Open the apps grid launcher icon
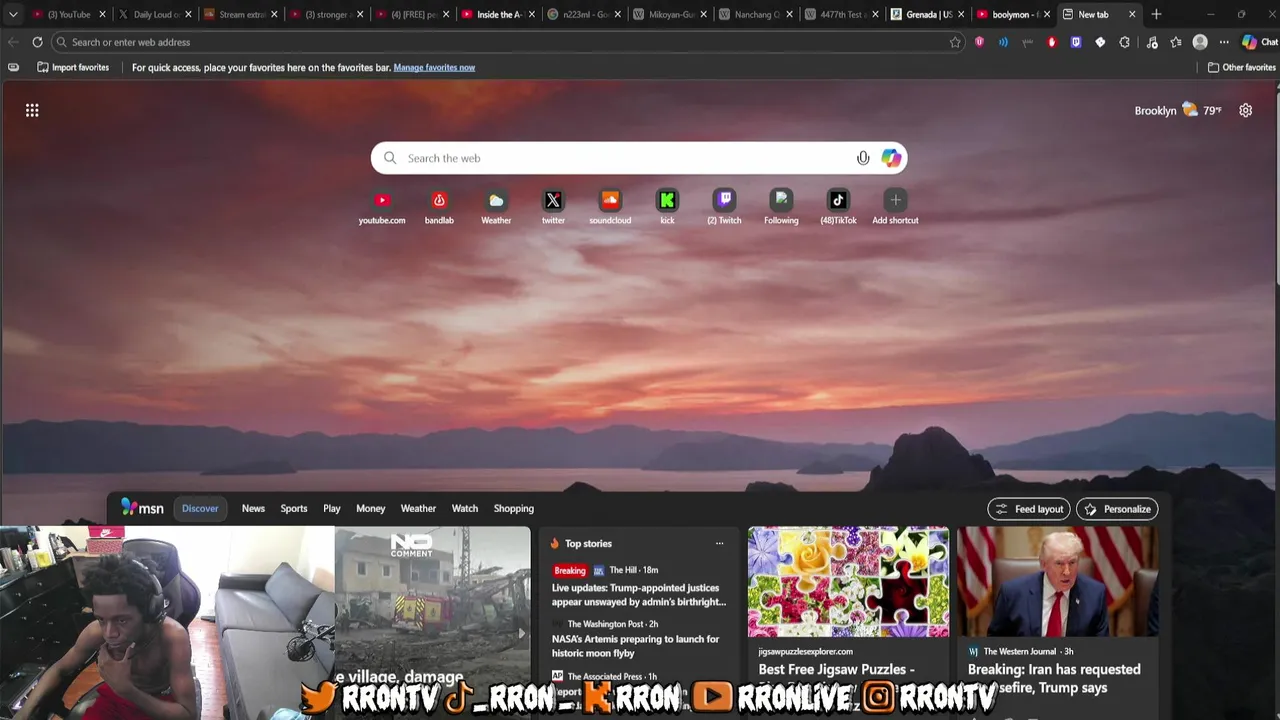This screenshot has height=720, width=1280. (x=32, y=110)
